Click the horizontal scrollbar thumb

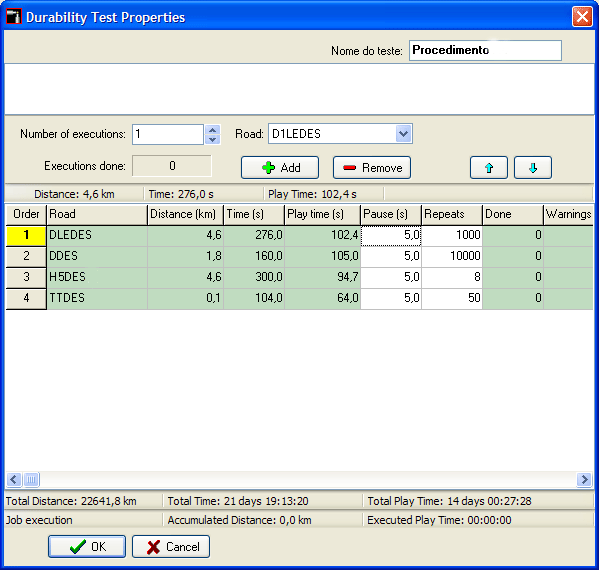click(31, 479)
